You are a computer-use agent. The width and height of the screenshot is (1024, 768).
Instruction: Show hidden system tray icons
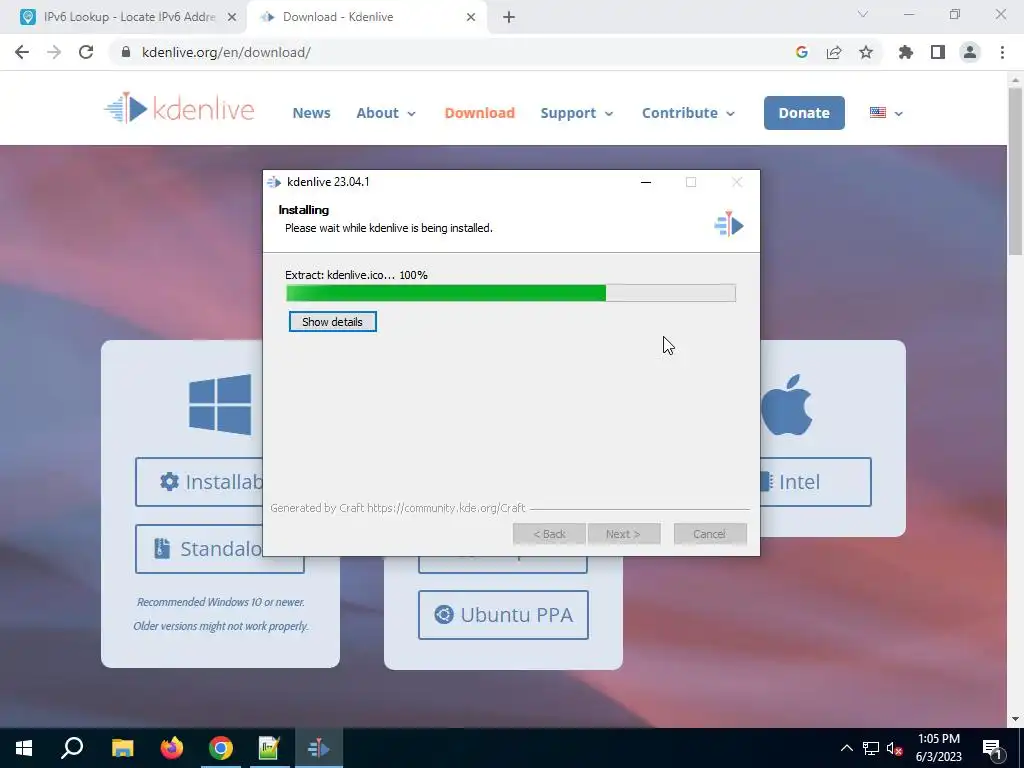coord(846,748)
